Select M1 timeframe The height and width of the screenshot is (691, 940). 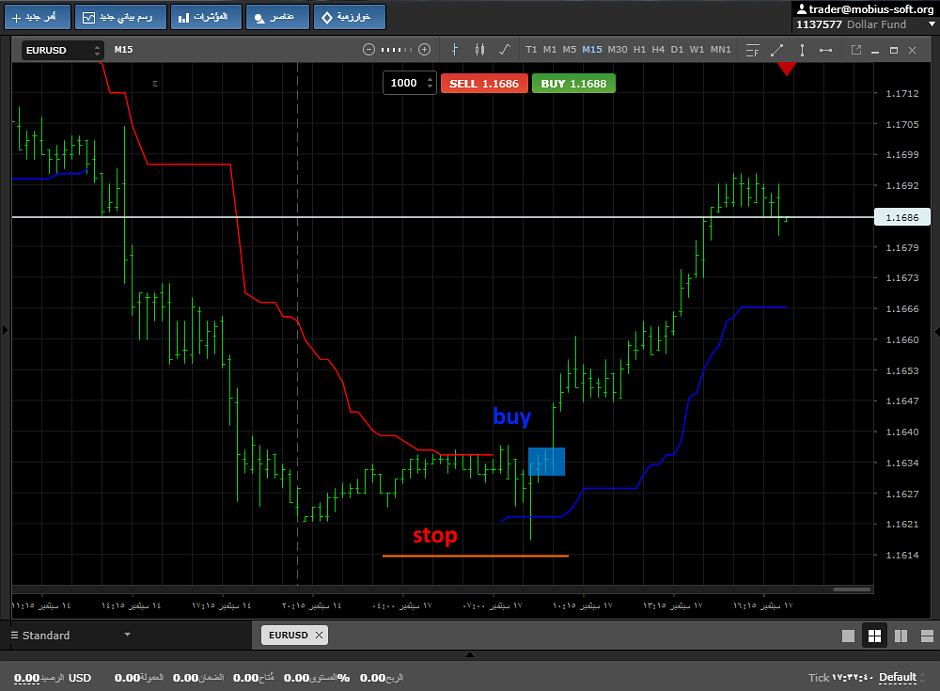click(550, 50)
